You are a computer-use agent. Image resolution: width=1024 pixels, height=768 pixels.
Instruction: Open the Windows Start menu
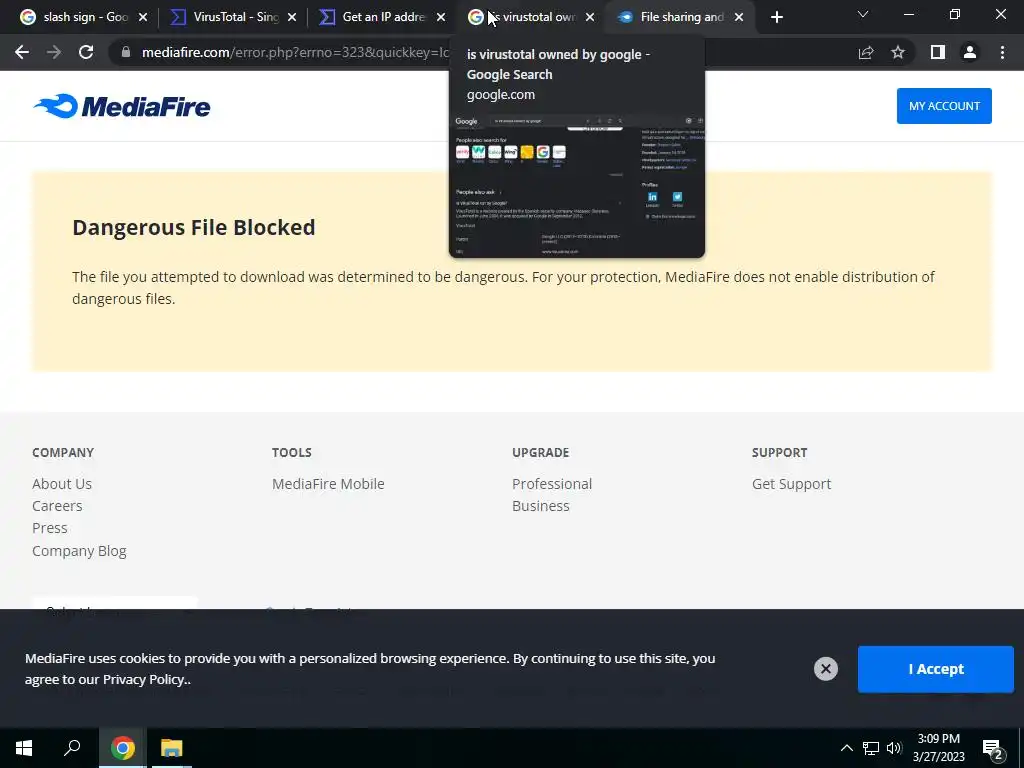[24, 748]
